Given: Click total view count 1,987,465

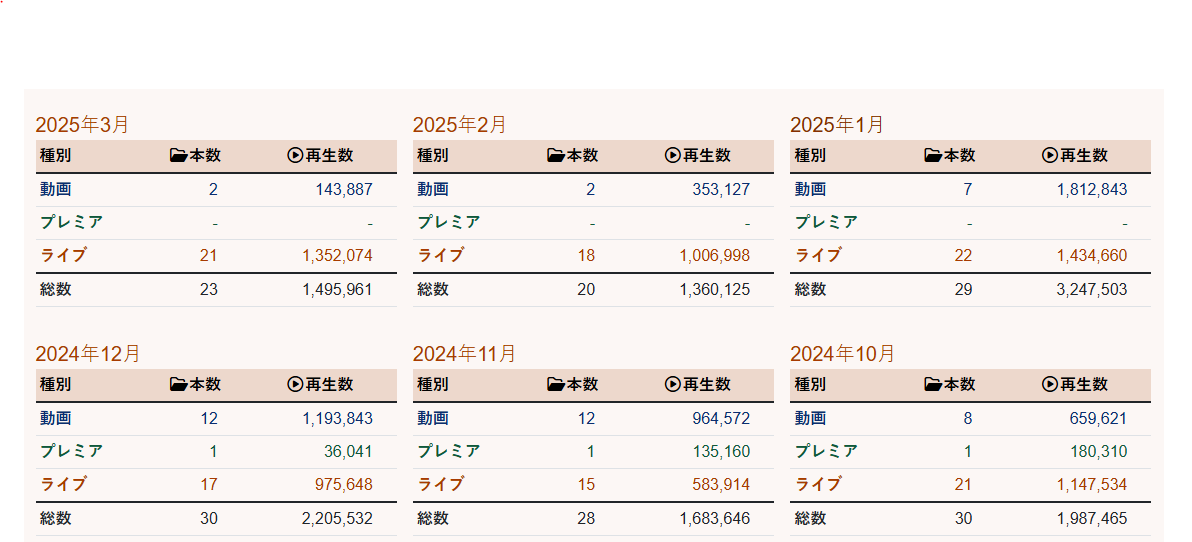Looking at the screenshot, I should [x=1092, y=518].
